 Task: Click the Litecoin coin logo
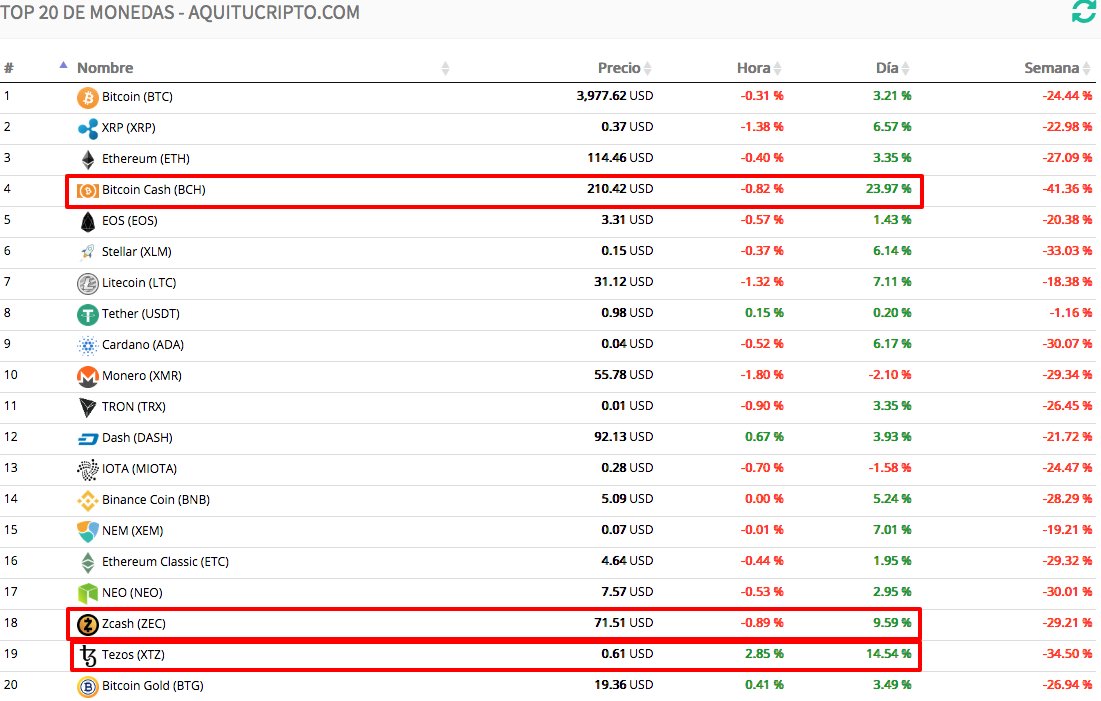click(88, 284)
